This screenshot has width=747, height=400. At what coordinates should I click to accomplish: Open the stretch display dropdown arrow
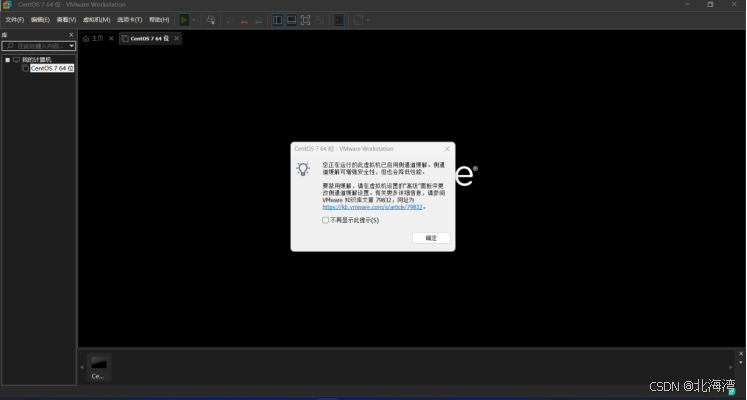(368, 20)
